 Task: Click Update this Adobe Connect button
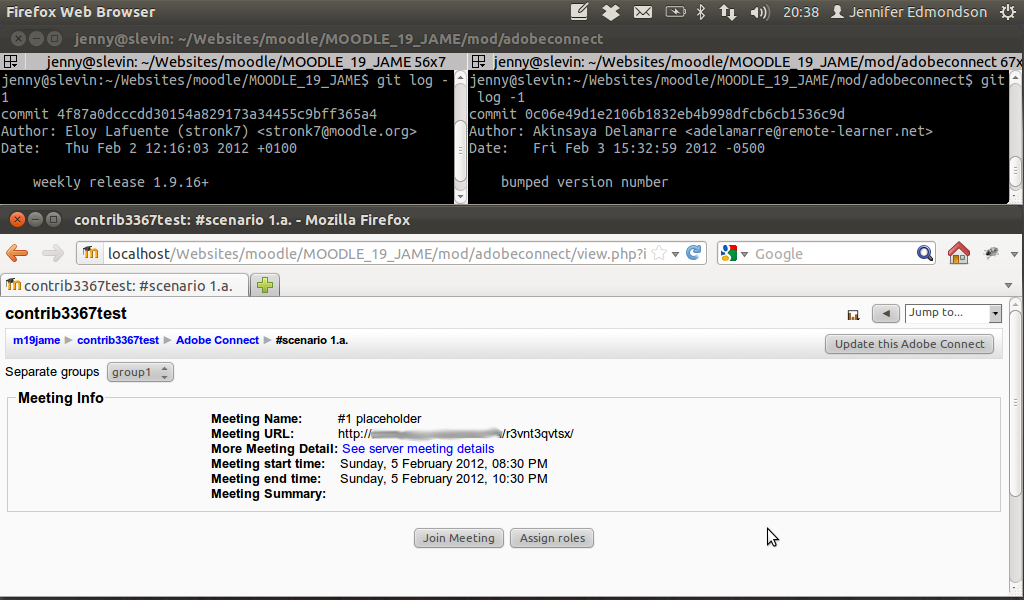[909, 344]
